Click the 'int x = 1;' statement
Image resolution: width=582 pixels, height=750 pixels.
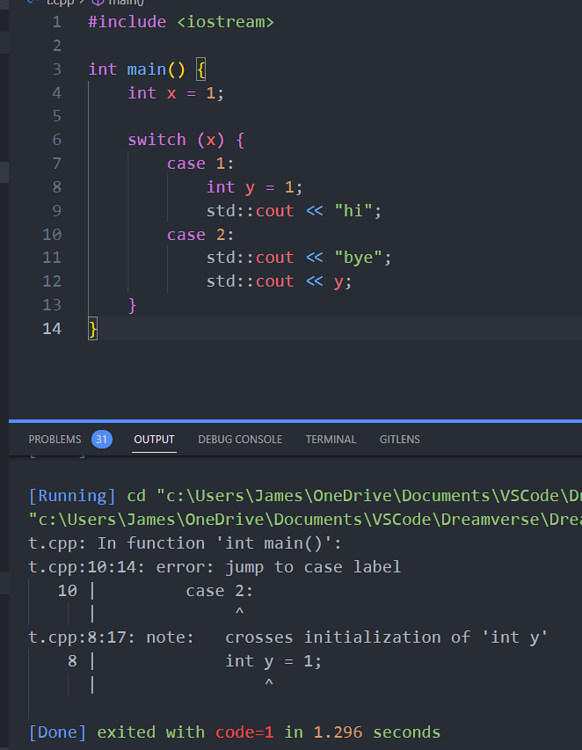pos(176,93)
